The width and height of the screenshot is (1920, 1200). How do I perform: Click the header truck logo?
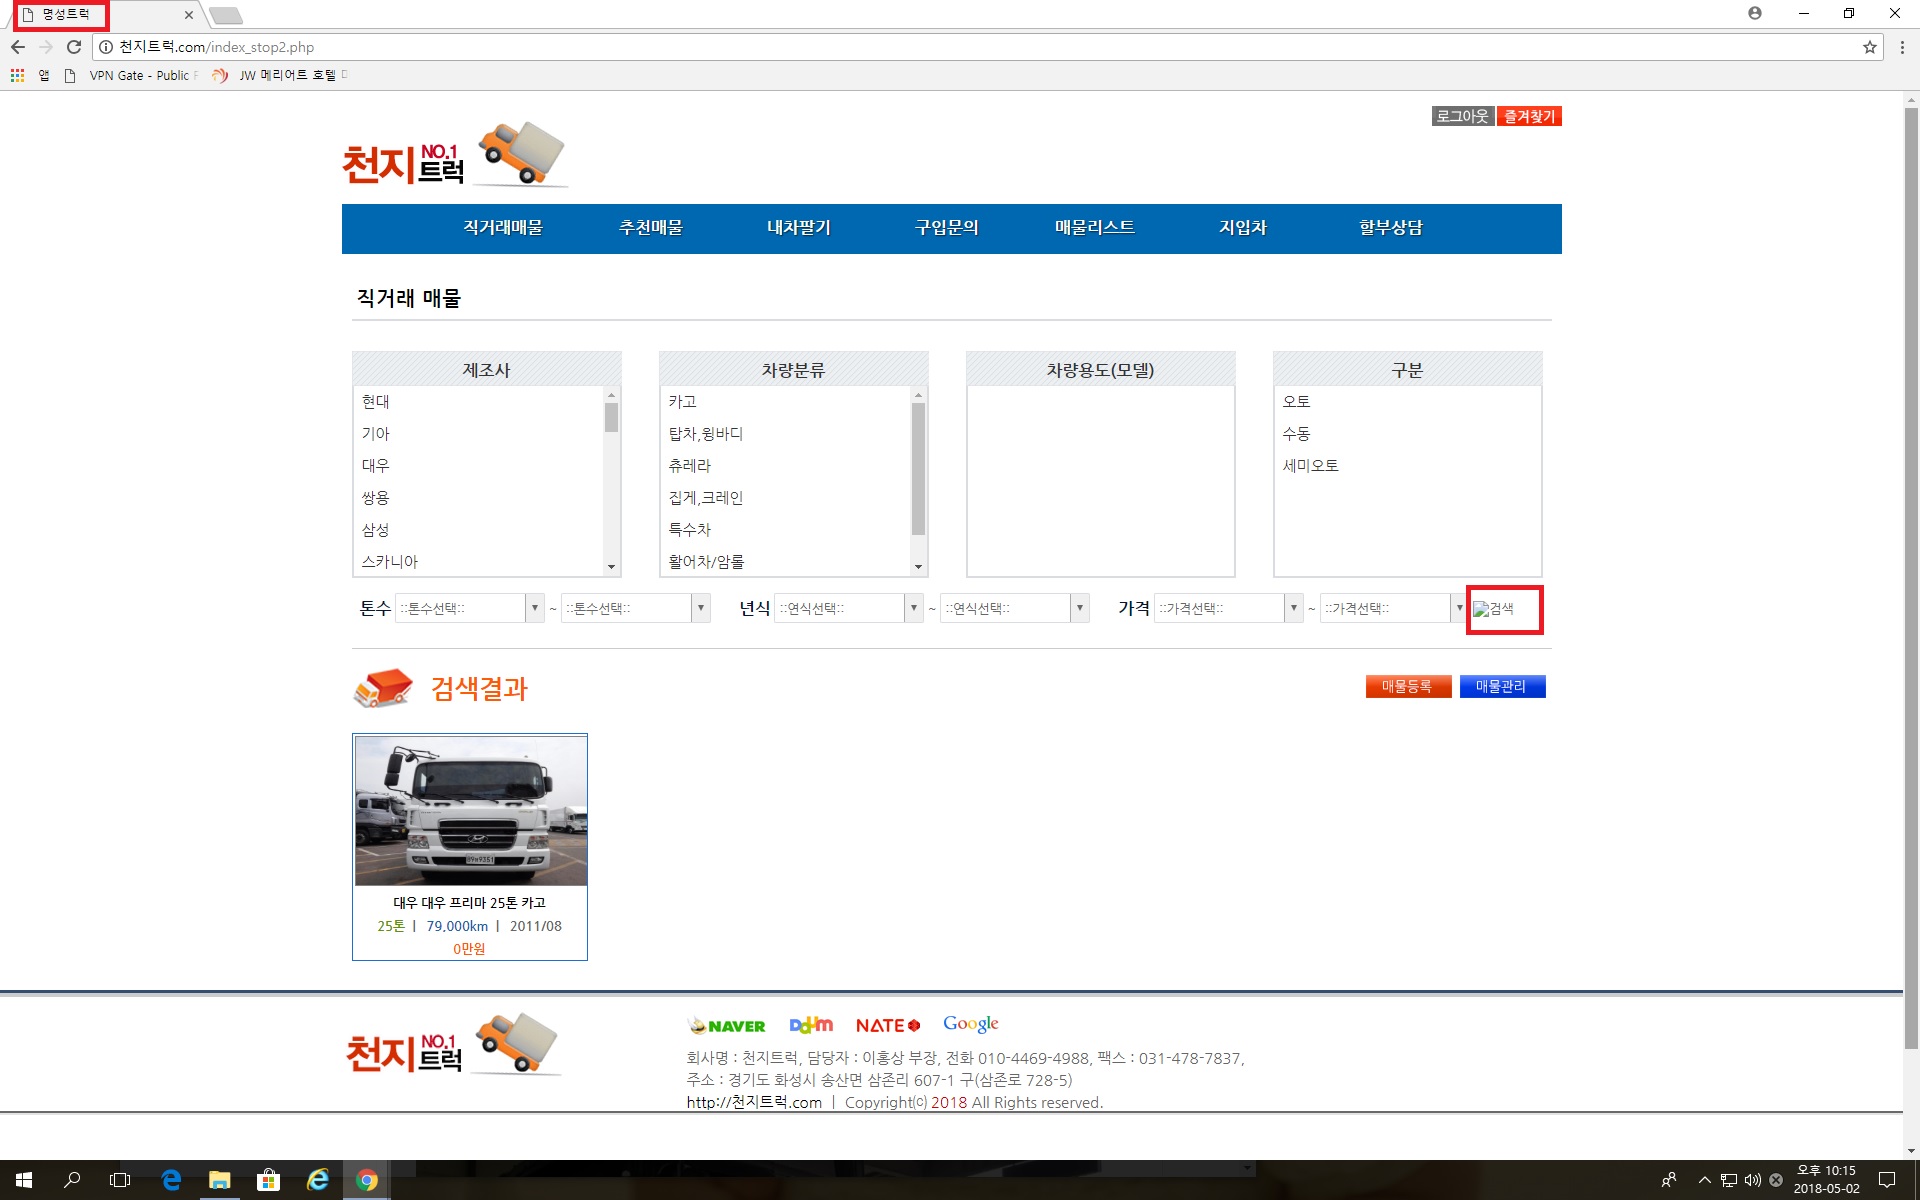pos(455,156)
